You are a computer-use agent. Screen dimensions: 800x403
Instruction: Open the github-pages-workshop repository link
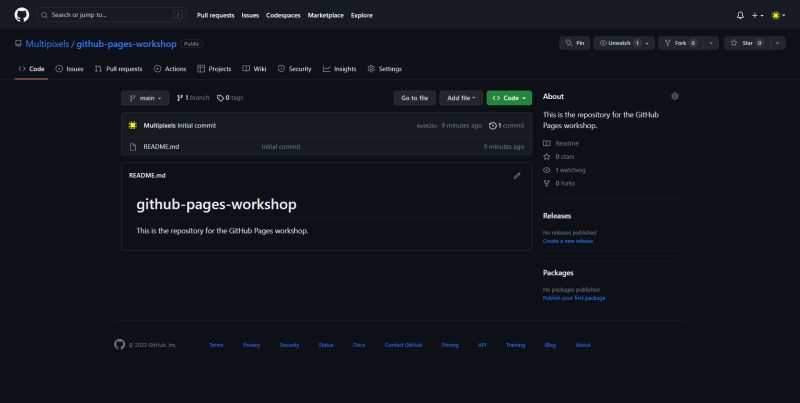(x=127, y=44)
